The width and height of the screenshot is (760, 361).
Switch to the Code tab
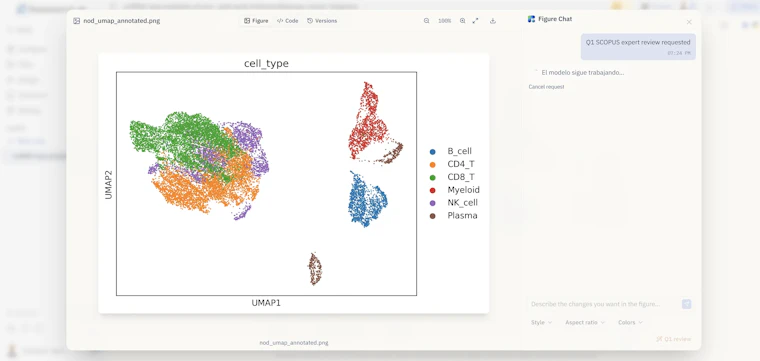point(287,21)
